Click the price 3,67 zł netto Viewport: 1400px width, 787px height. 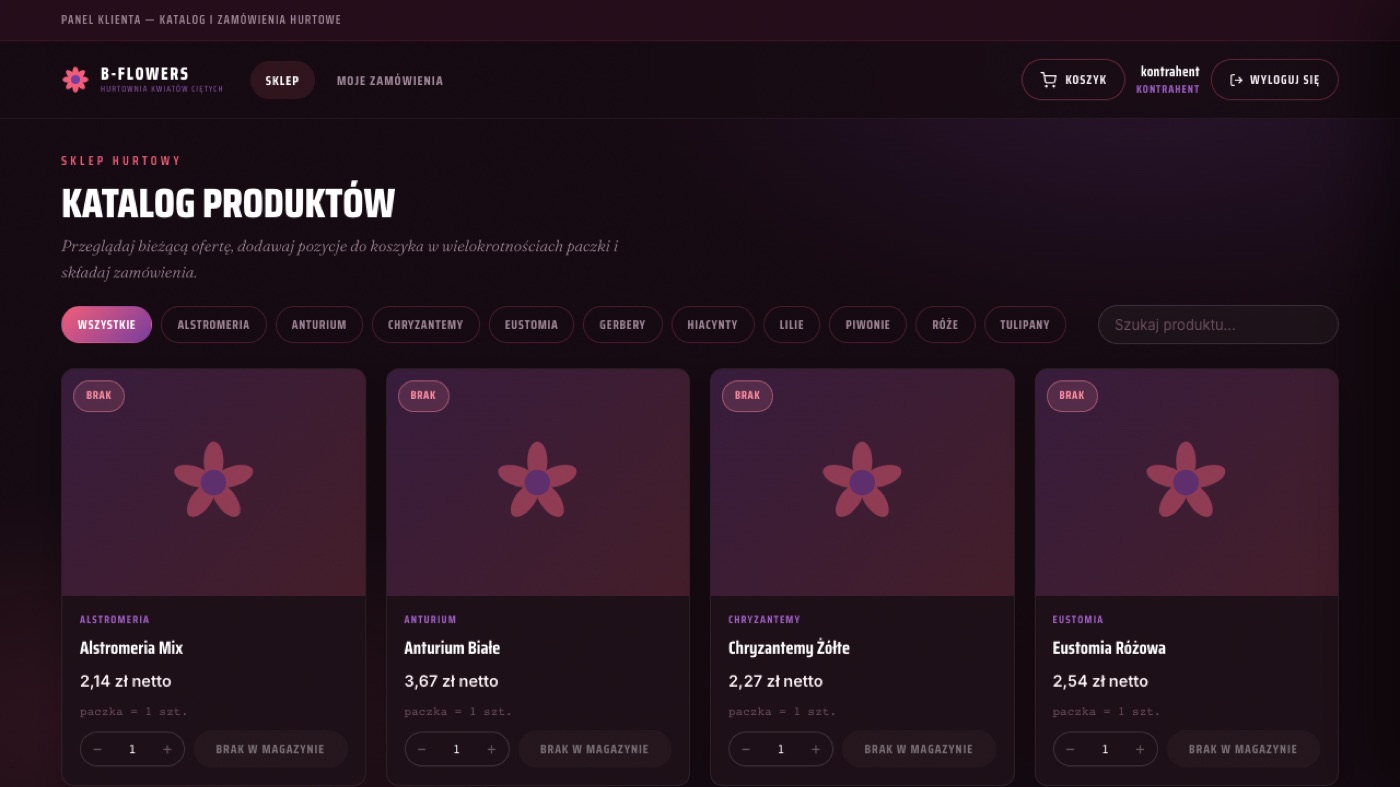point(451,681)
